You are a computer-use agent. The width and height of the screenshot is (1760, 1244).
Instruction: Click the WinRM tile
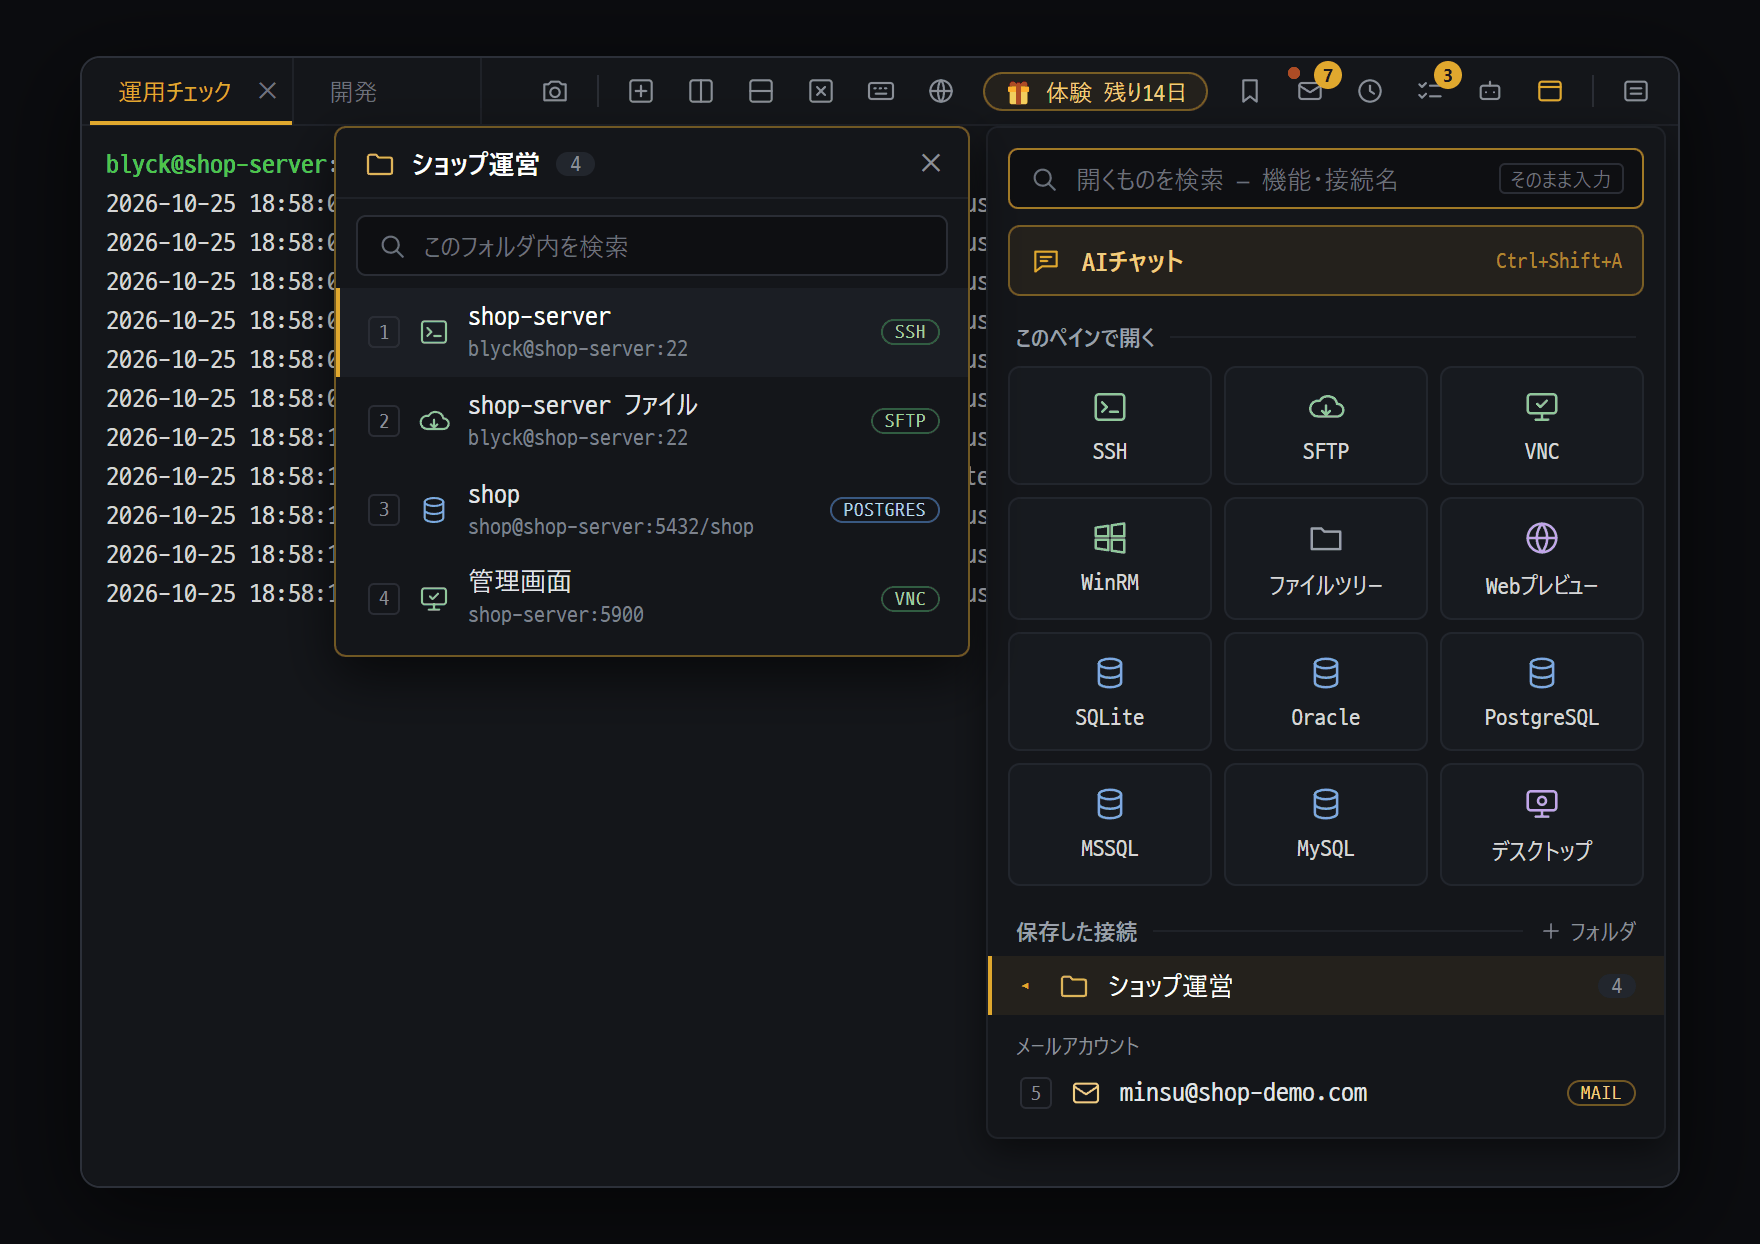[1110, 558]
